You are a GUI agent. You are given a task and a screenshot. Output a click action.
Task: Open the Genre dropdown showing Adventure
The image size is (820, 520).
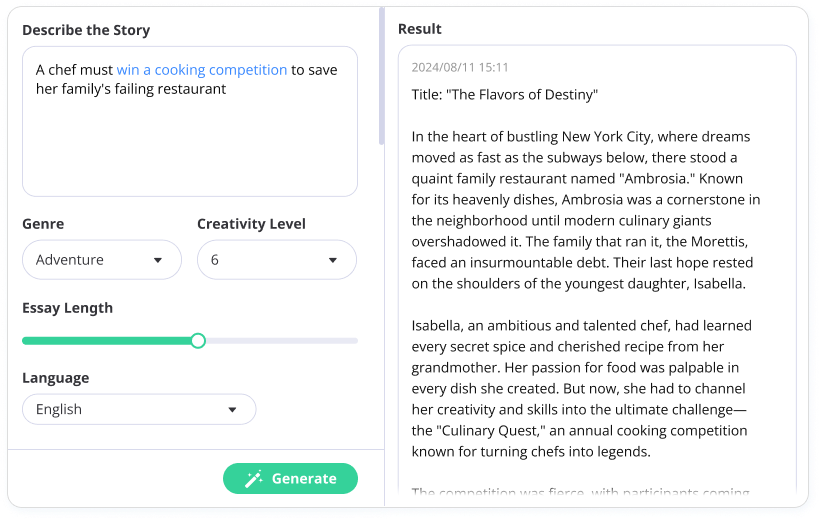(x=101, y=260)
